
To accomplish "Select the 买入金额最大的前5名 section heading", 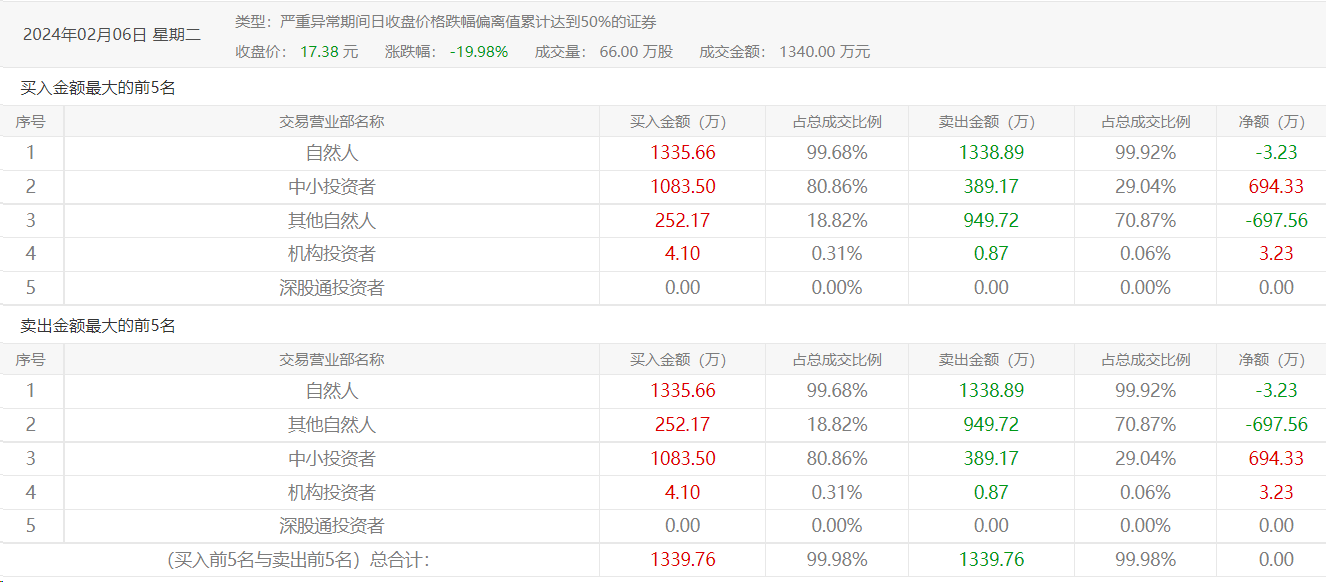I will (98, 88).
